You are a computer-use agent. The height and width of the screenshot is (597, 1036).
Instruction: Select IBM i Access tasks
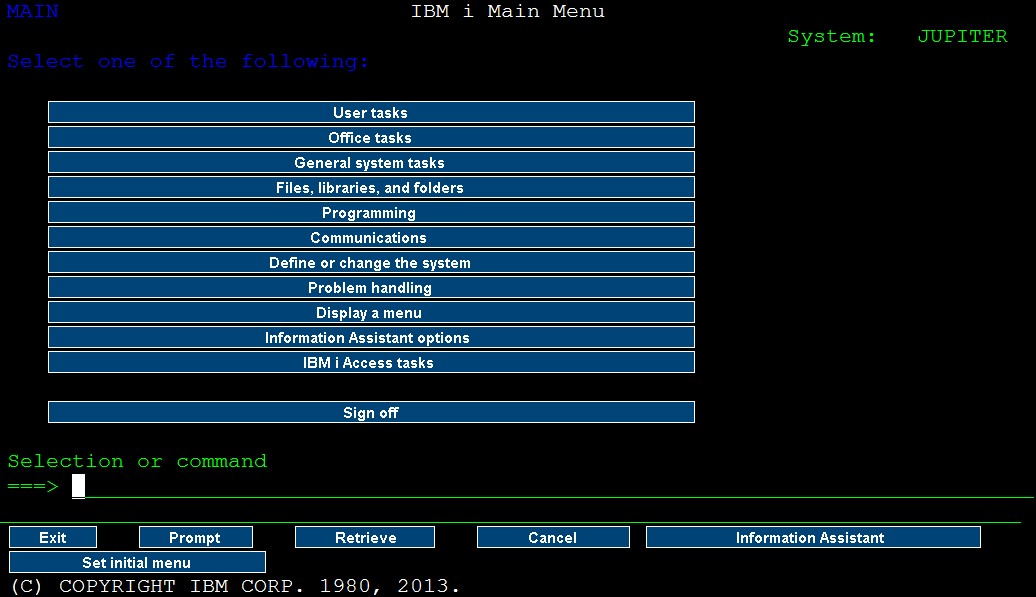[x=370, y=362]
